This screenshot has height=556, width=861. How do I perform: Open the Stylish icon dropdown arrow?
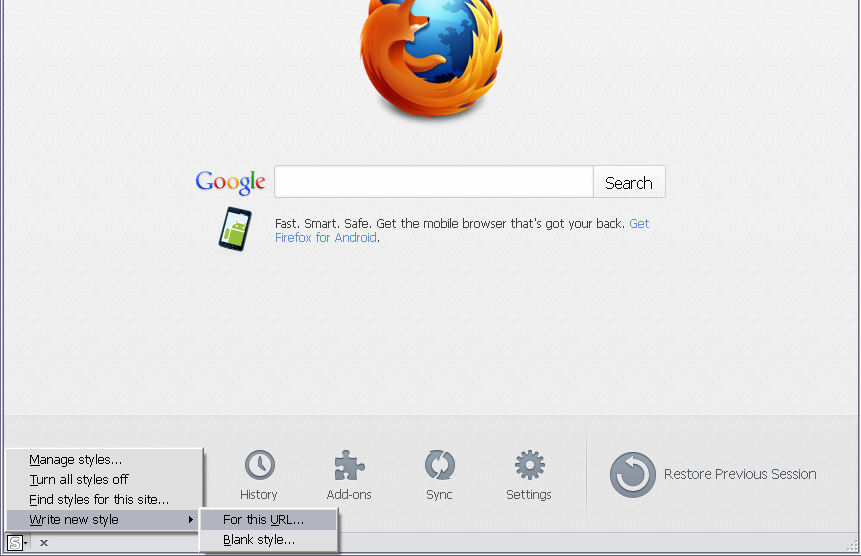tap(26, 543)
